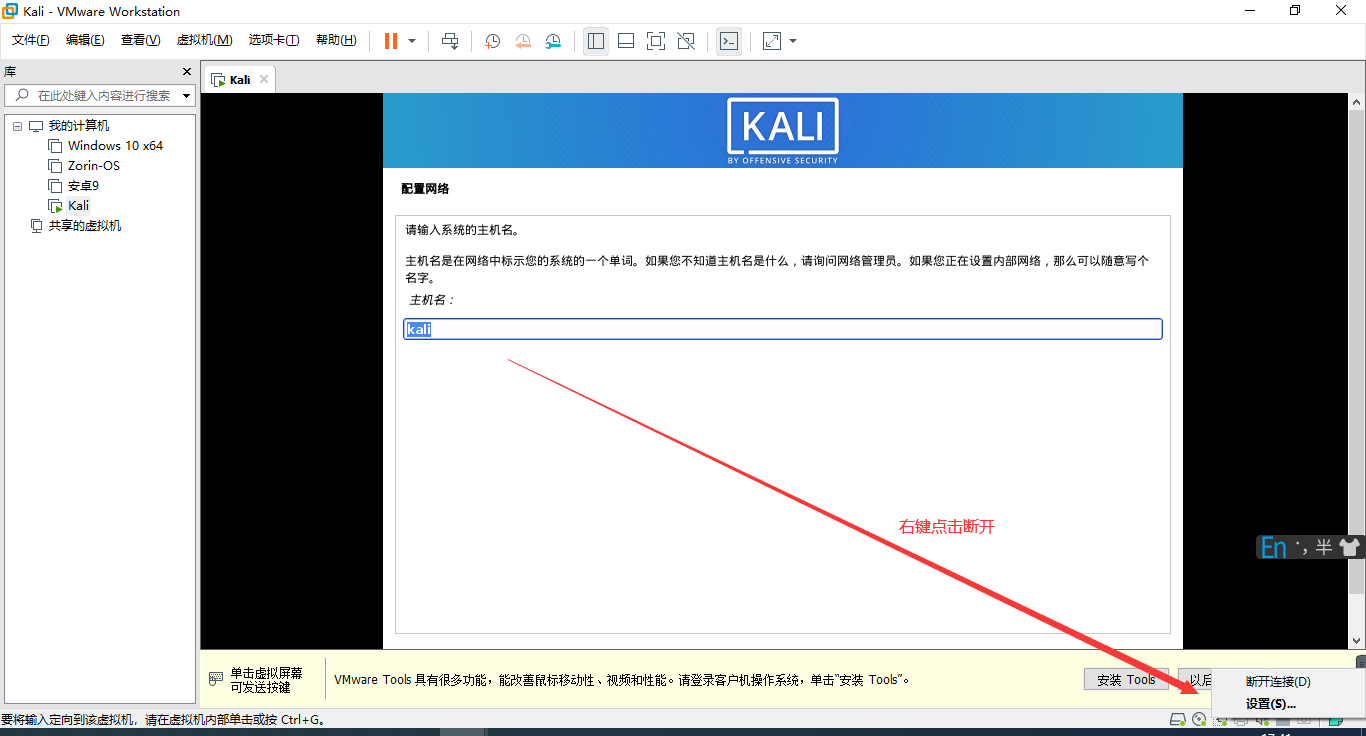Click the message log icon in status bar
The image size is (1366, 736).
[1335, 720]
